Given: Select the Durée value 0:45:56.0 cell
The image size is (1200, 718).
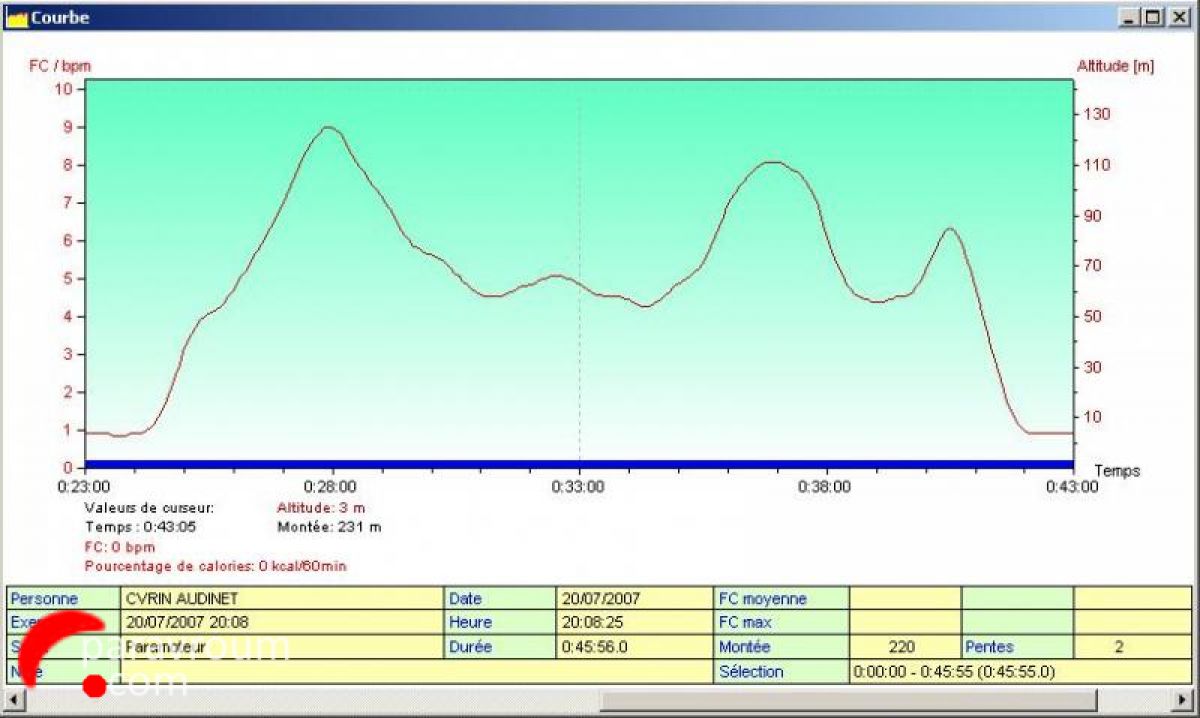Looking at the screenshot, I should (x=634, y=647).
